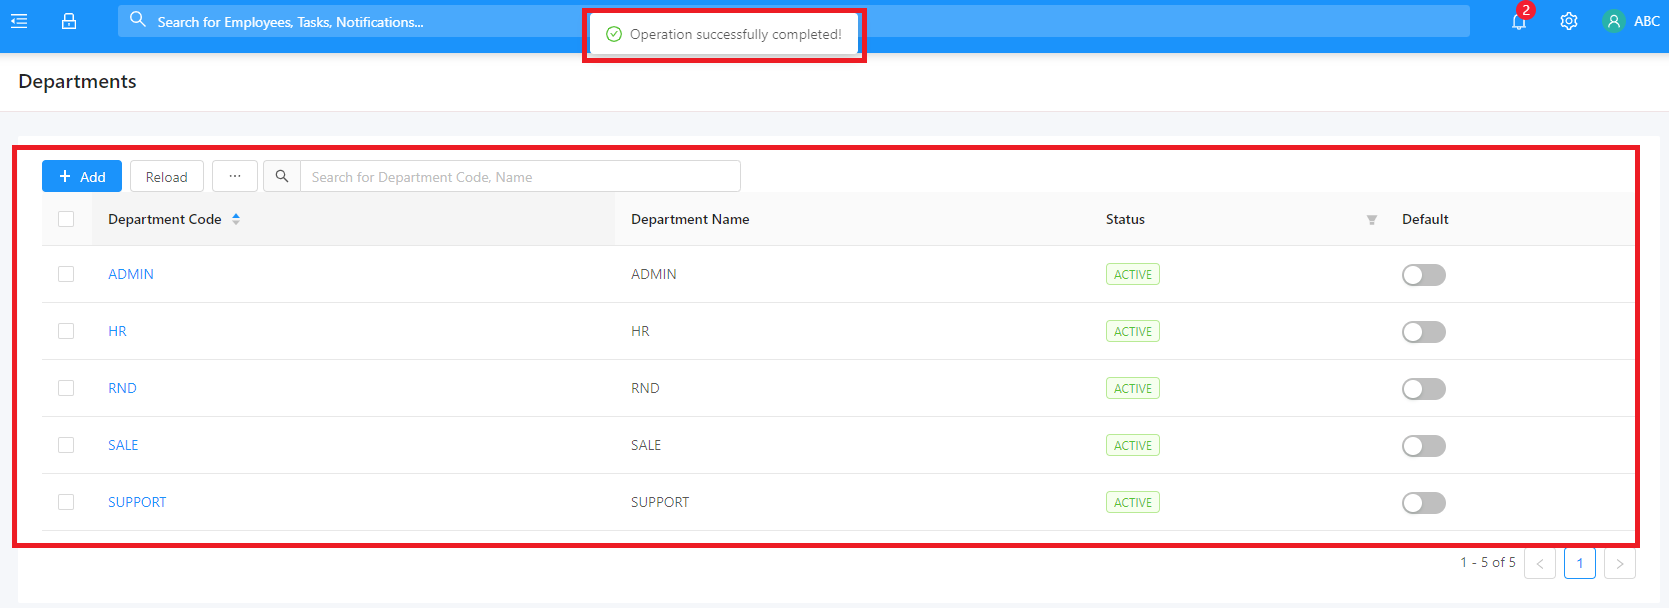Check the HR row checkbox

coord(66,331)
